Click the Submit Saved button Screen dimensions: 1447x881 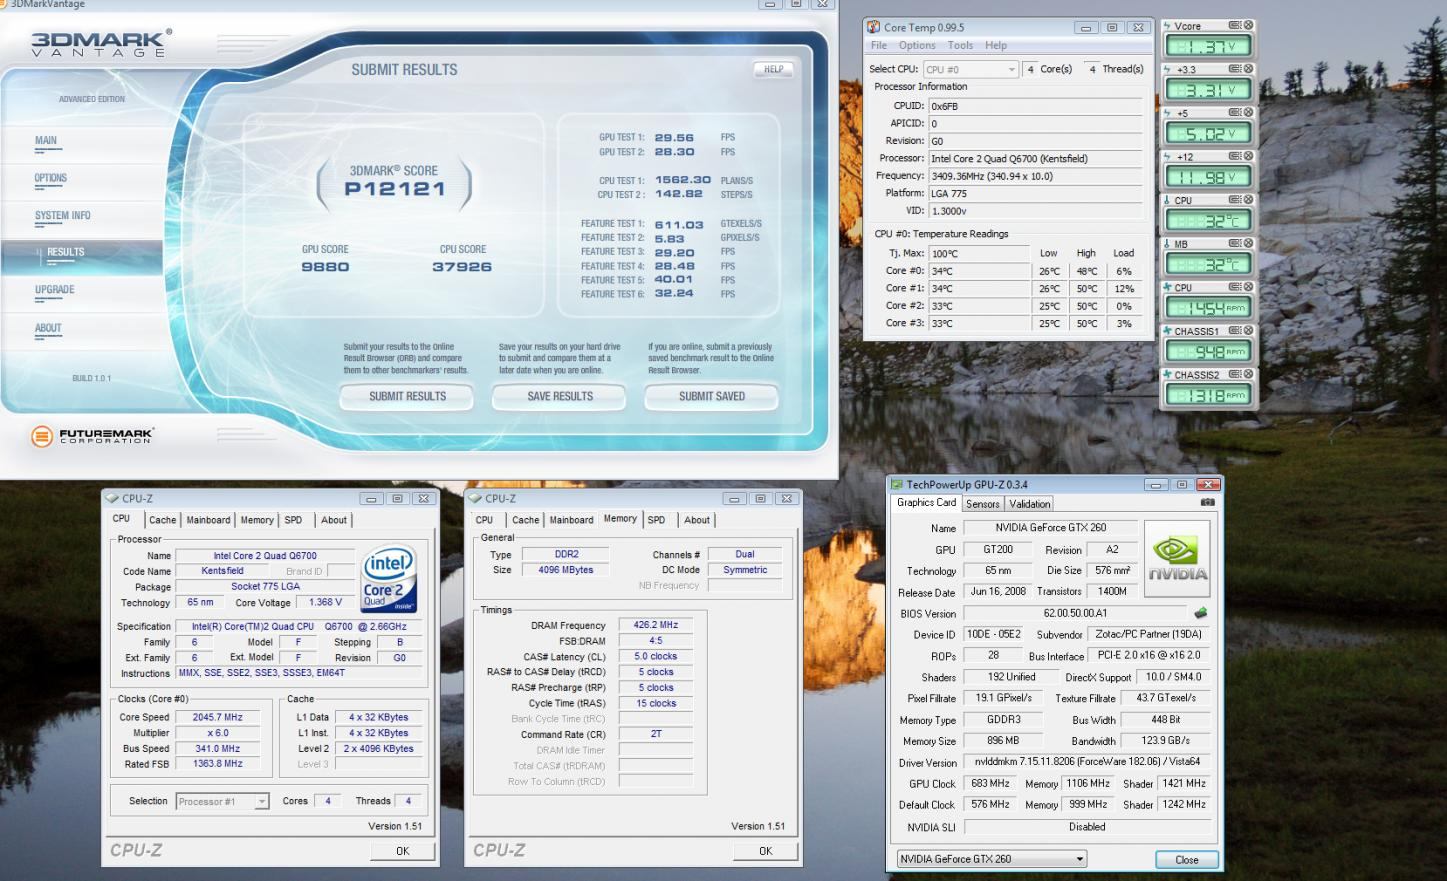click(x=712, y=397)
